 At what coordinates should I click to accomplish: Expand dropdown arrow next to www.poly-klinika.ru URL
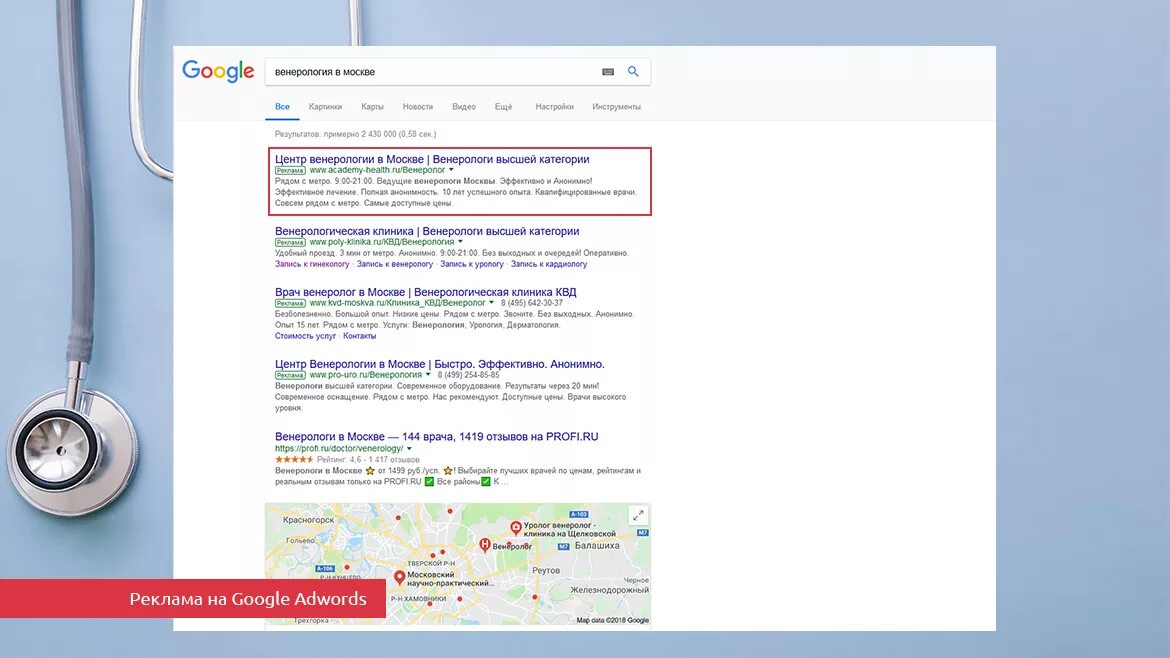460,242
